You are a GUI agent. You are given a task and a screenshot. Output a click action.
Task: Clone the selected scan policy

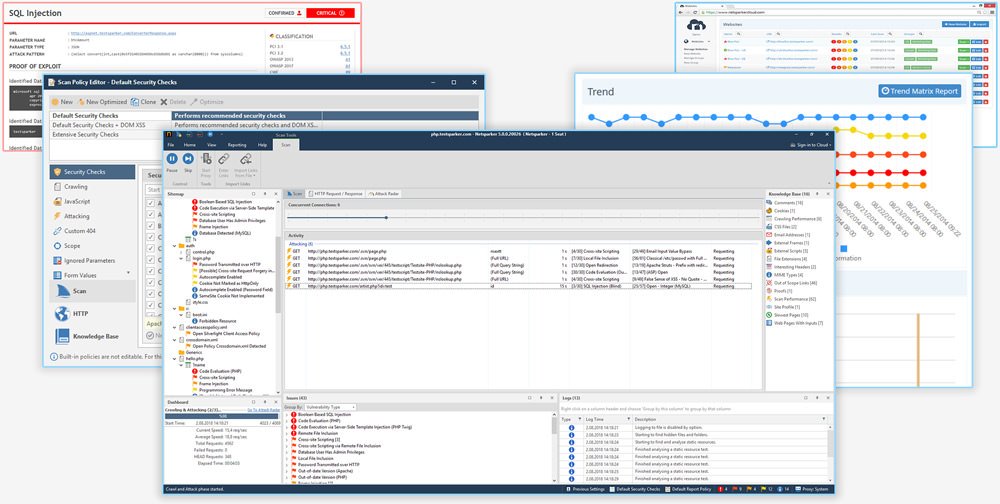pos(143,101)
